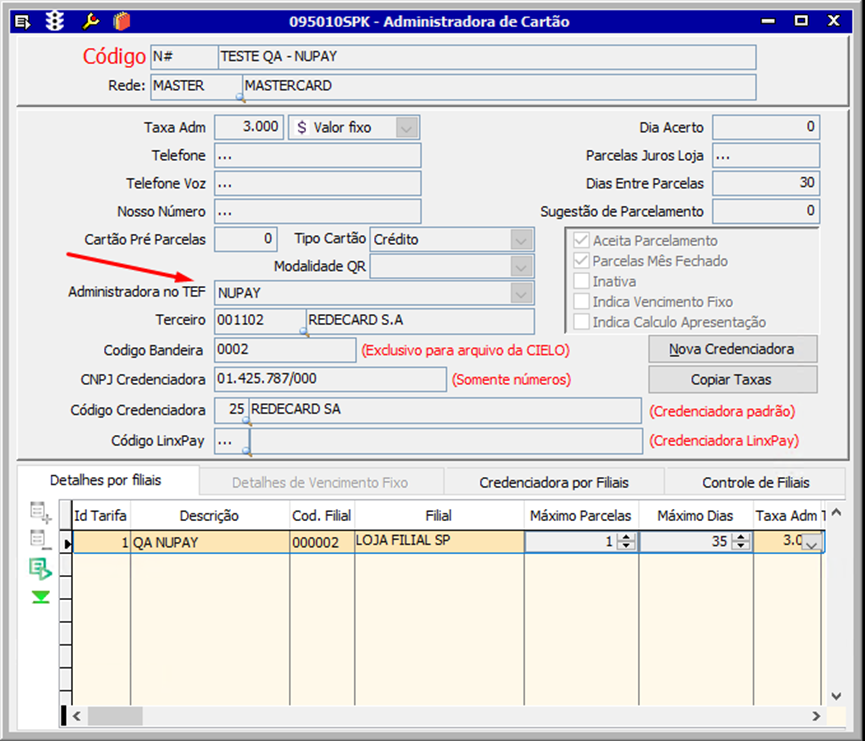
Task: Toggle Aceita Parcelamento checkbox
Action: tap(581, 240)
